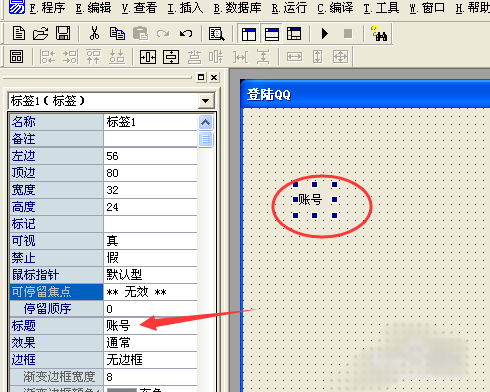This screenshot has height=392, width=490.
Task: Cut selection with the scissors icon
Action: [94, 34]
